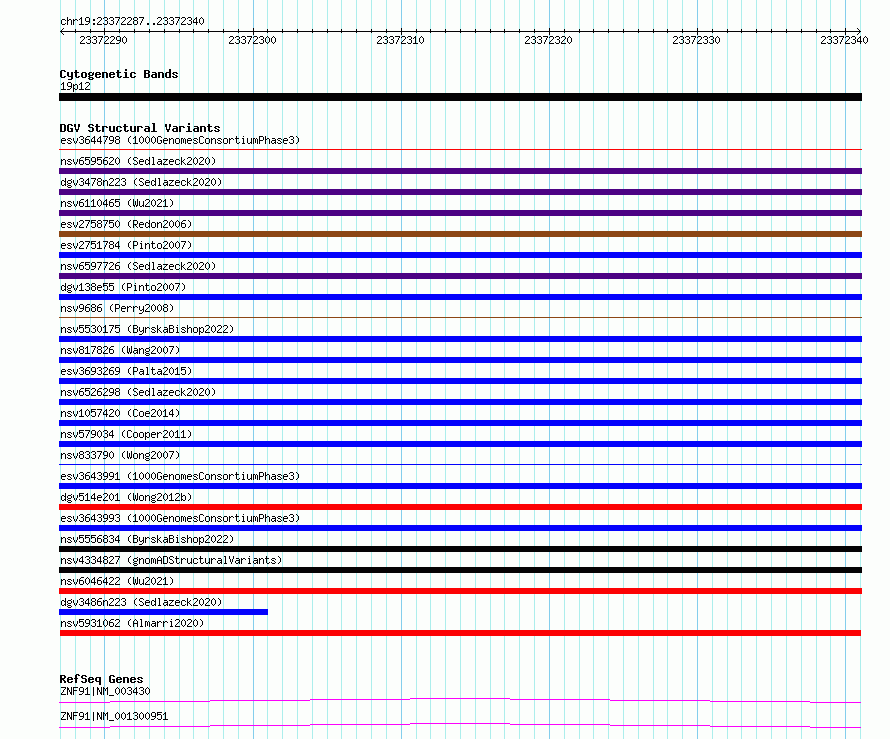This screenshot has width=890, height=739.
Task: Click ruler position 23372320
Action: point(548,40)
